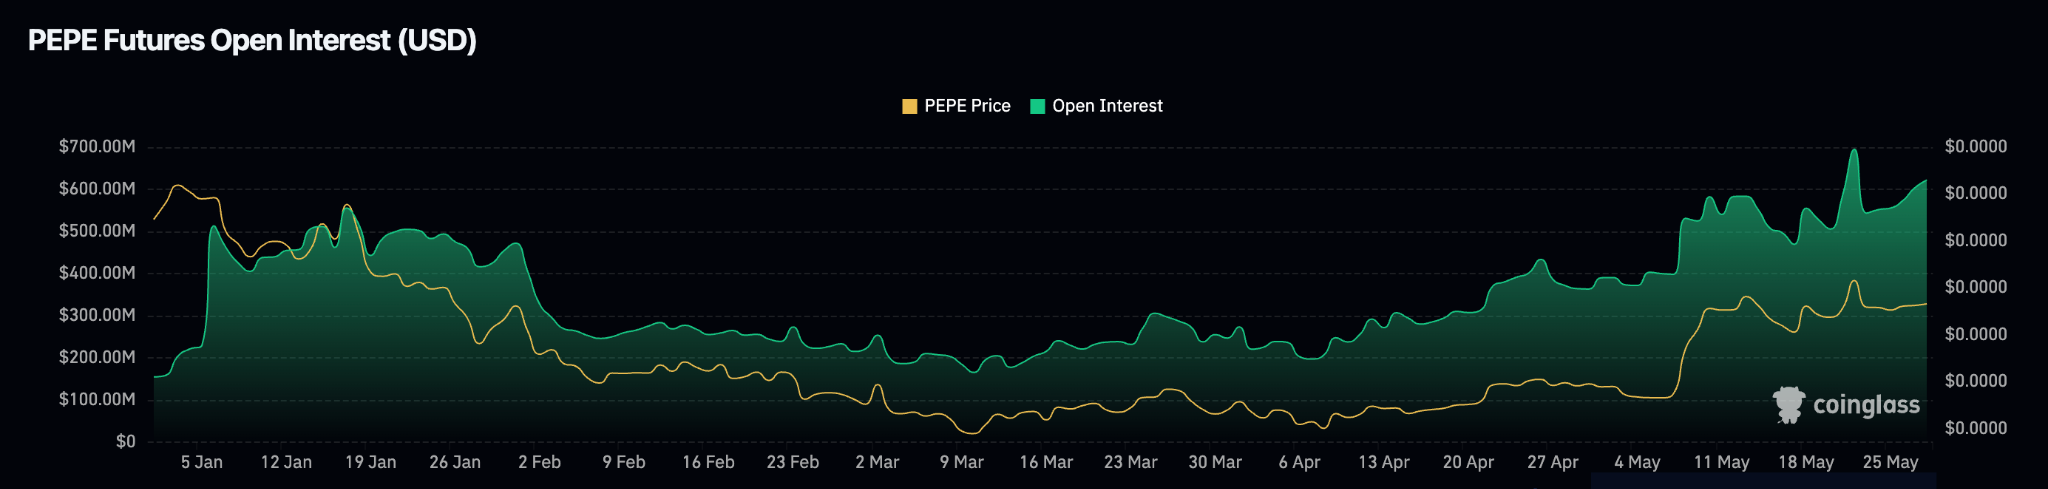Click the $0 axis label
The width and height of the screenshot is (2048, 489).
125,441
